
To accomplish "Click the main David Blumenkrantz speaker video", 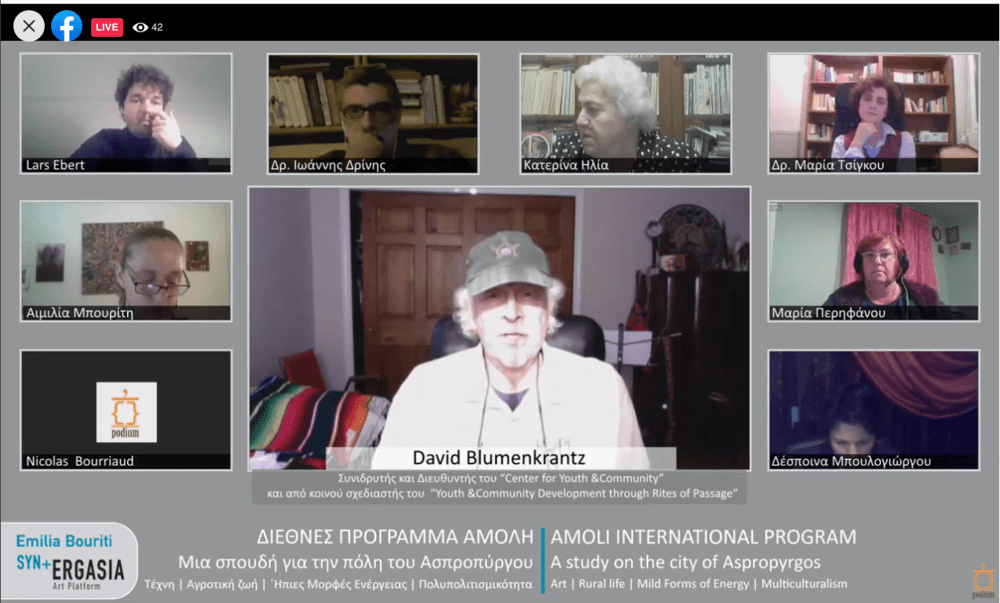I will pos(499,320).
